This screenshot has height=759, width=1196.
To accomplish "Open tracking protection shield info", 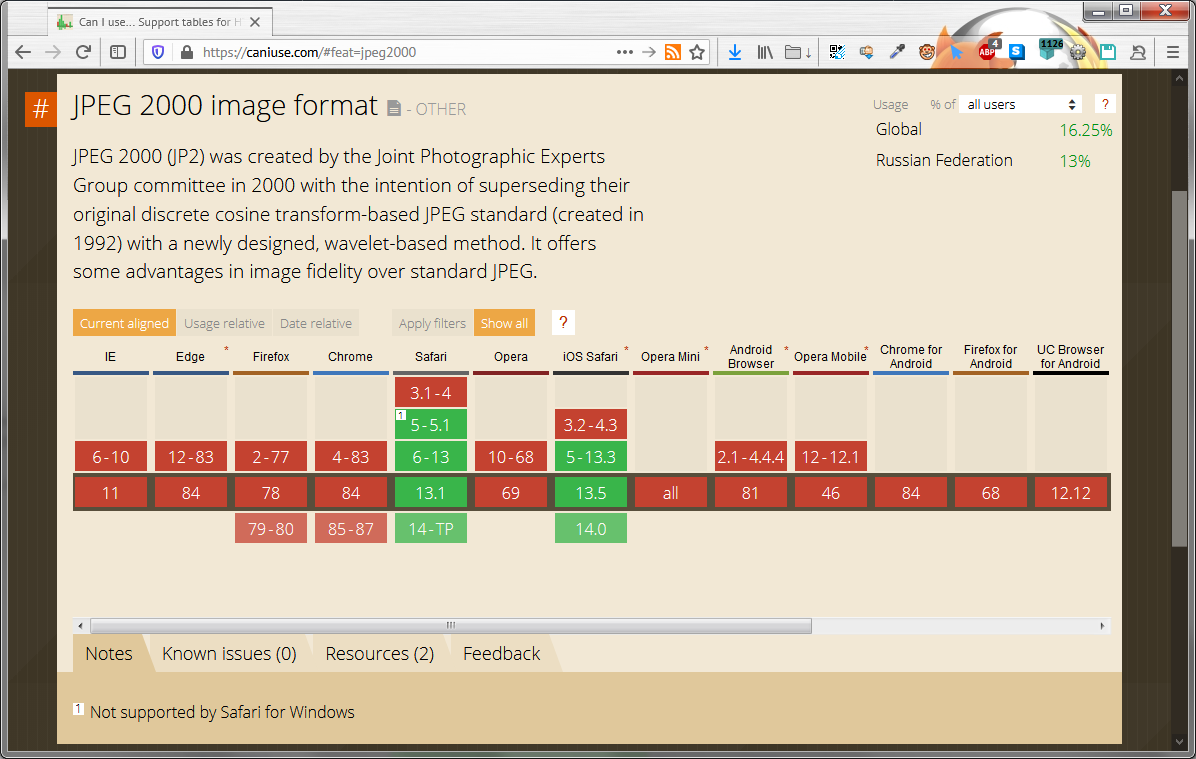I will 158,52.
